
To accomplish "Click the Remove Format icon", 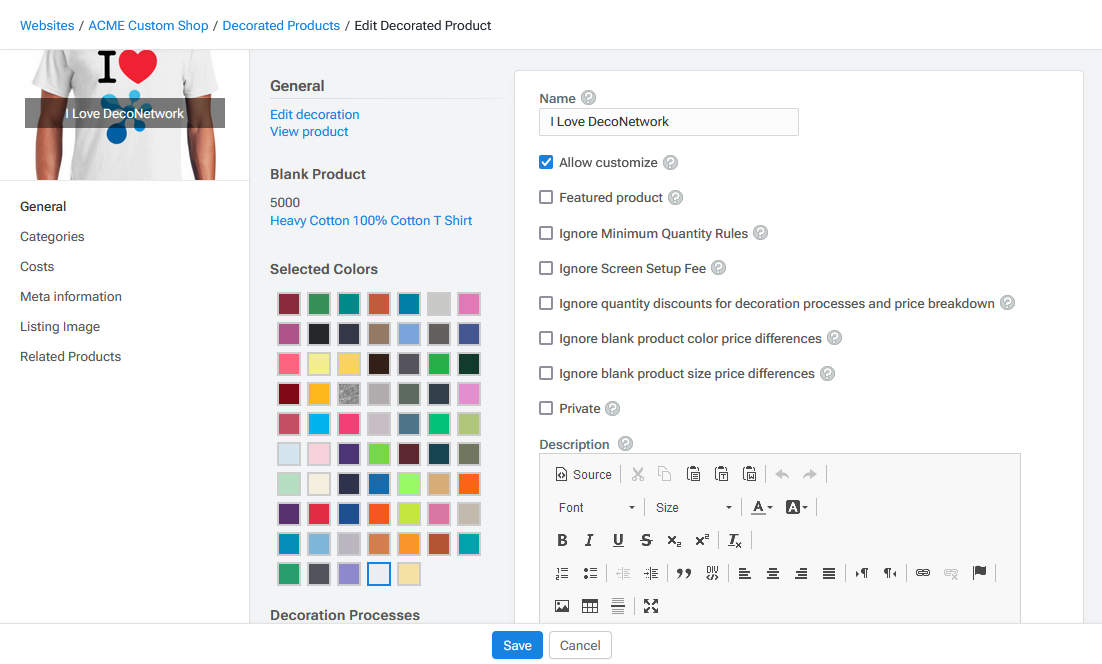I will pyautogui.click(x=734, y=540).
